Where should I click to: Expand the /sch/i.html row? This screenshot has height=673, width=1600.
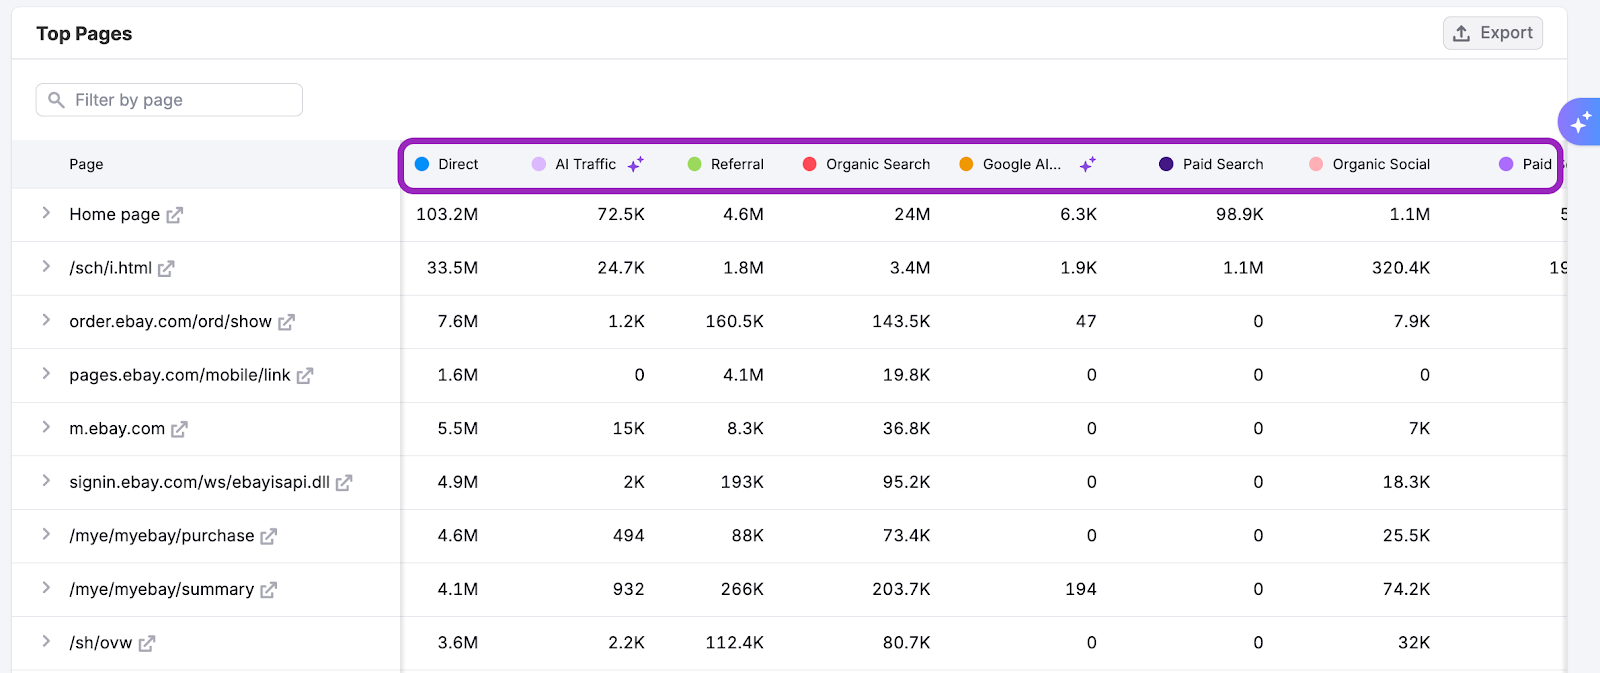coord(46,267)
